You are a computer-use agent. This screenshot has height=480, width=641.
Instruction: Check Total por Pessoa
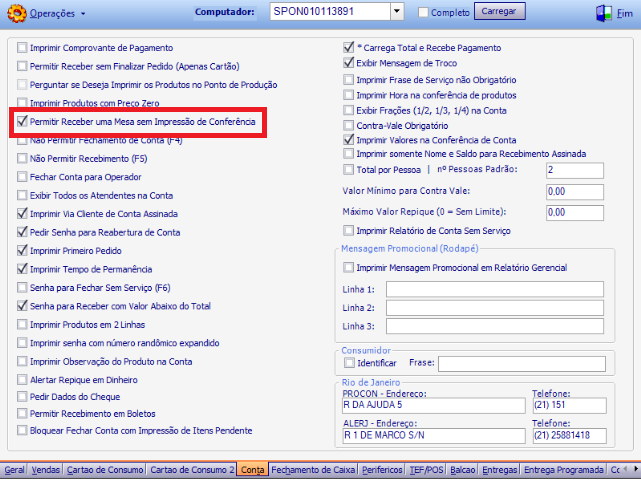[x=348, y=170]
